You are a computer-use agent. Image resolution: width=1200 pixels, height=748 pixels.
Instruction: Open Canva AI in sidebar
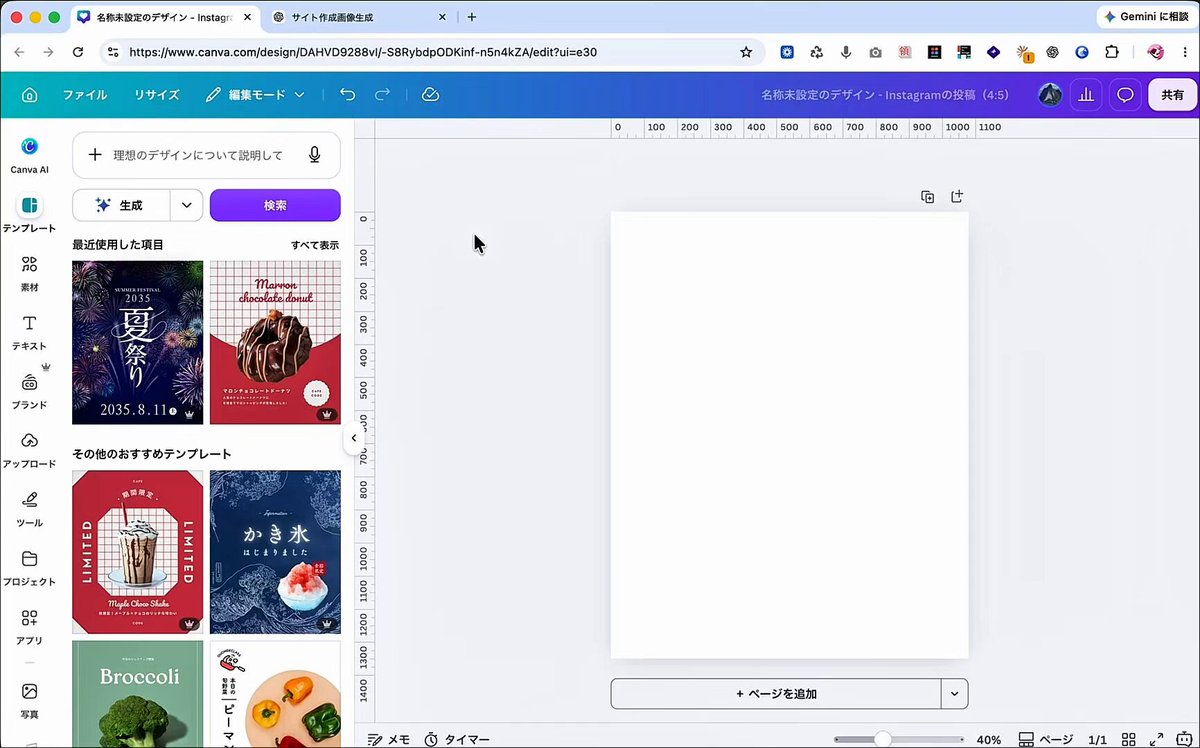(x=30, y=154)
